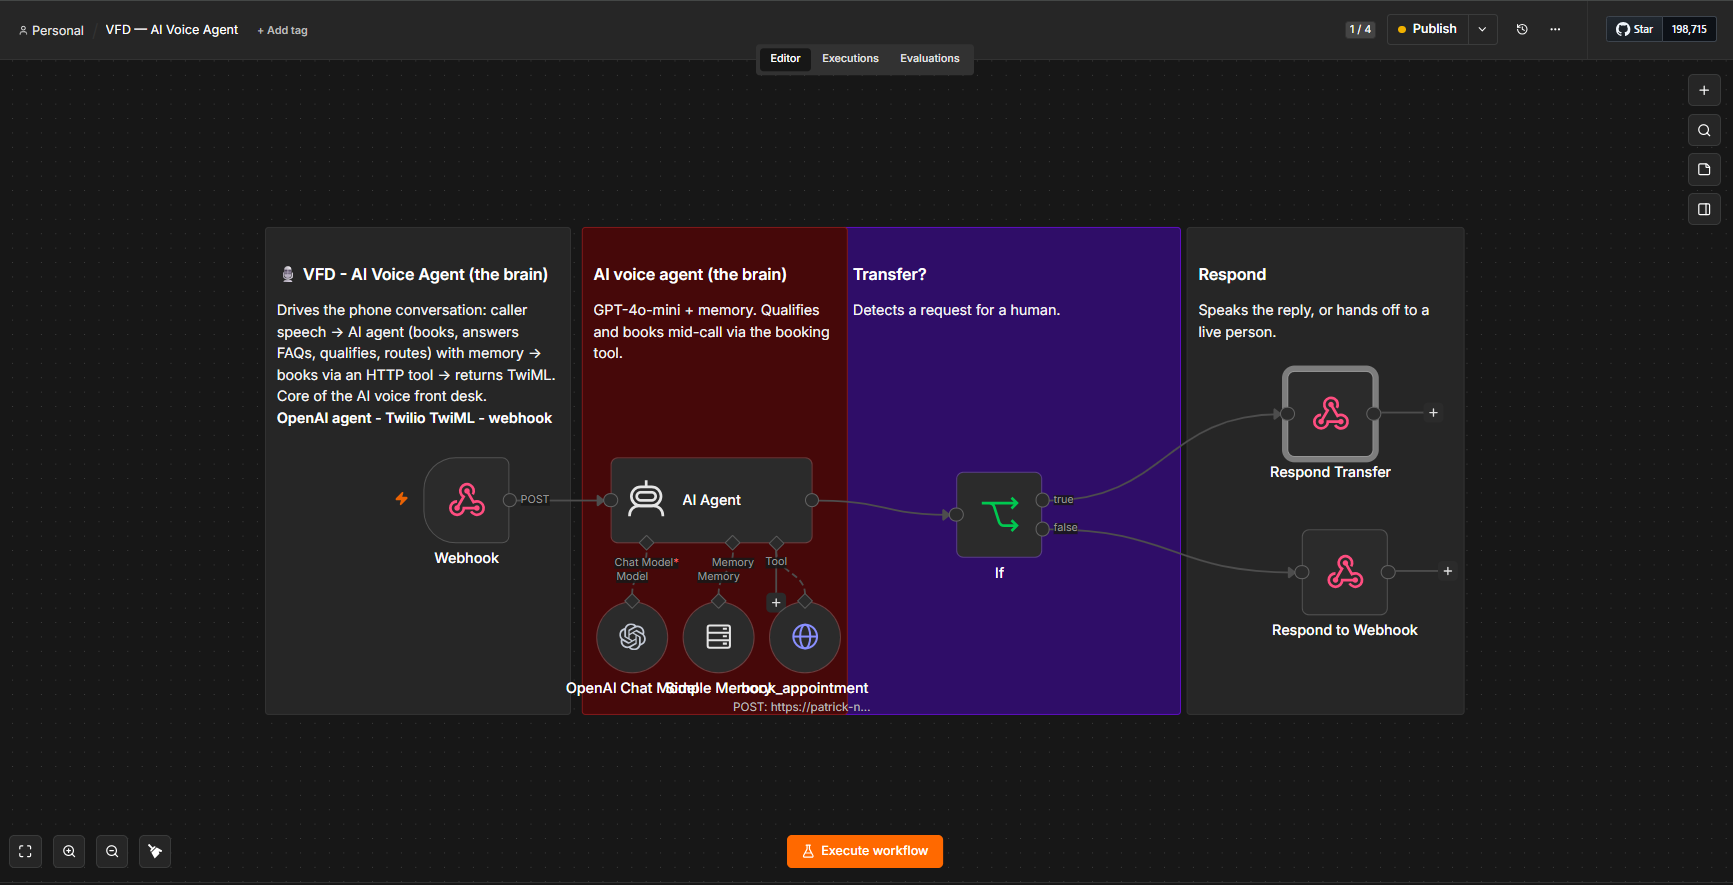Click the orange trigger lightning bolt icon
The height and width of the screenshot is (885, 1733).
coord(401,498)
